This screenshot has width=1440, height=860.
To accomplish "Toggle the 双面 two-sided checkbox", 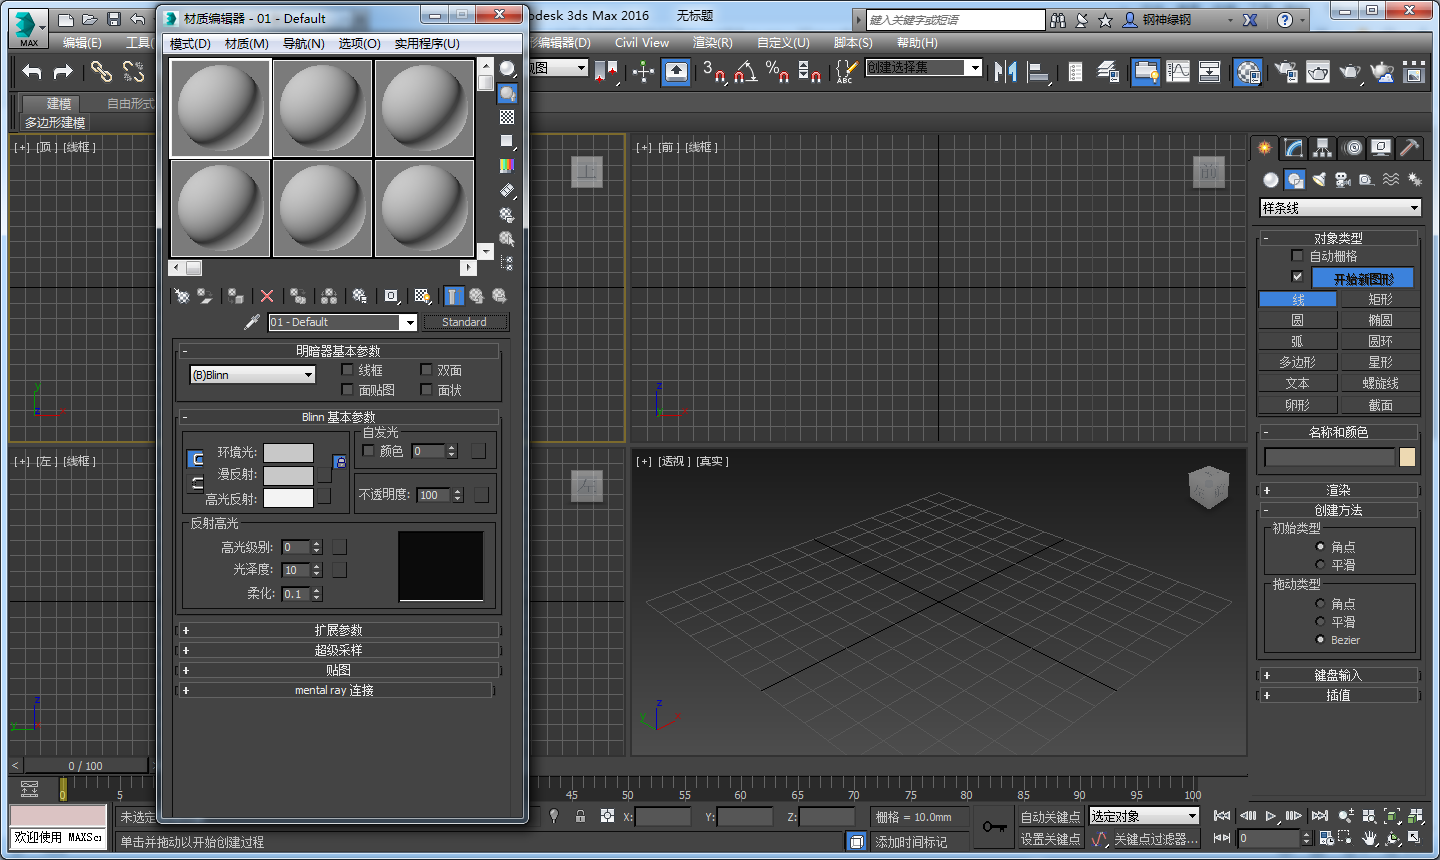I will click(426, 370).
